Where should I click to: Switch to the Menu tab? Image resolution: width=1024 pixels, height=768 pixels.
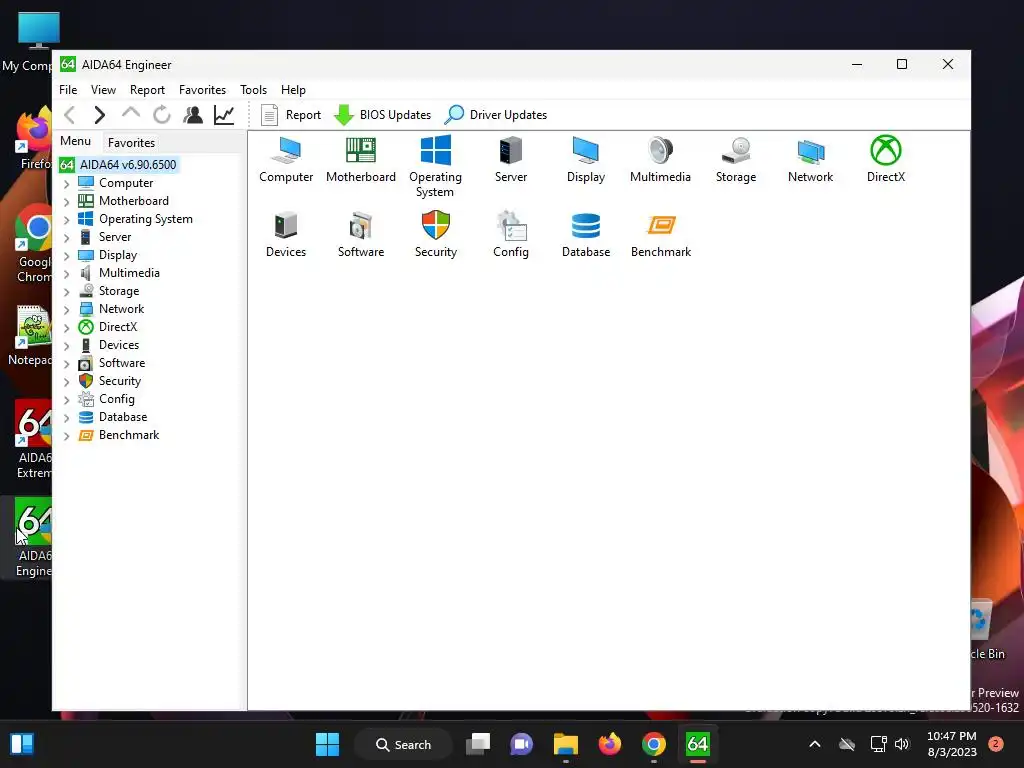click(76, 141)
